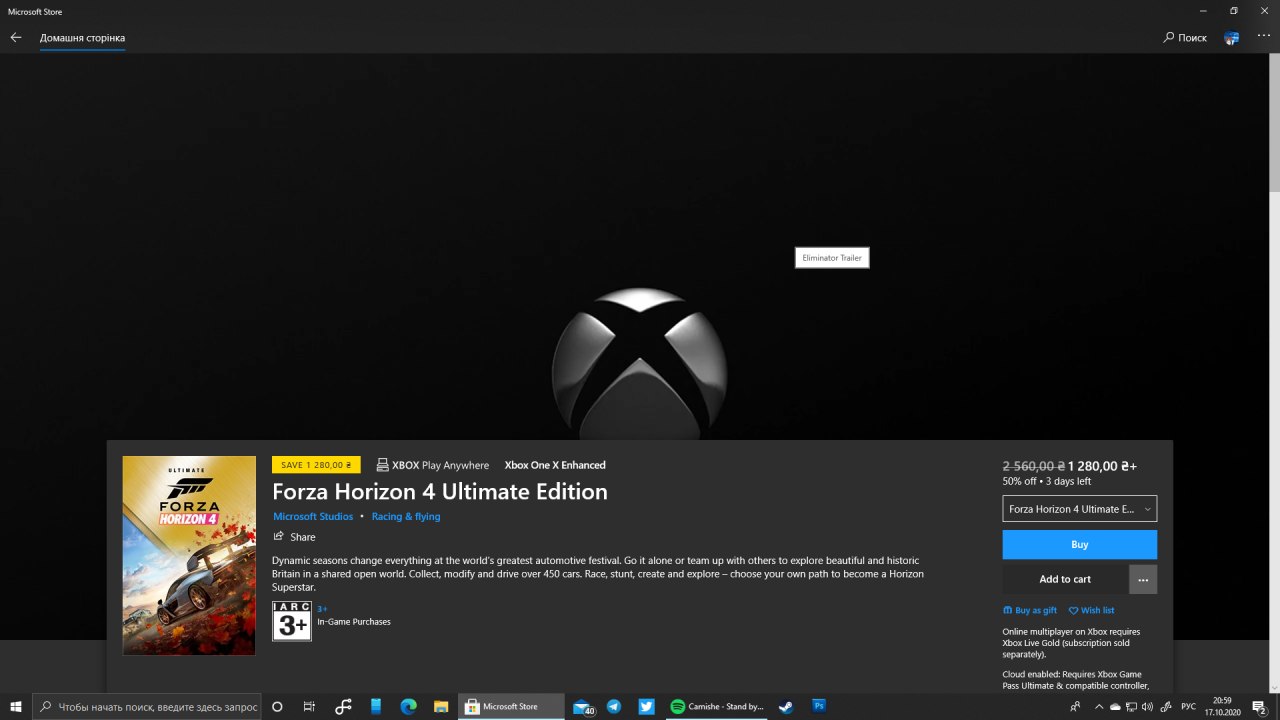Click the SAVE 1 280,00 ₴ badge
Viewport: 1280px width, 720px height.
(x=316, y=465)
